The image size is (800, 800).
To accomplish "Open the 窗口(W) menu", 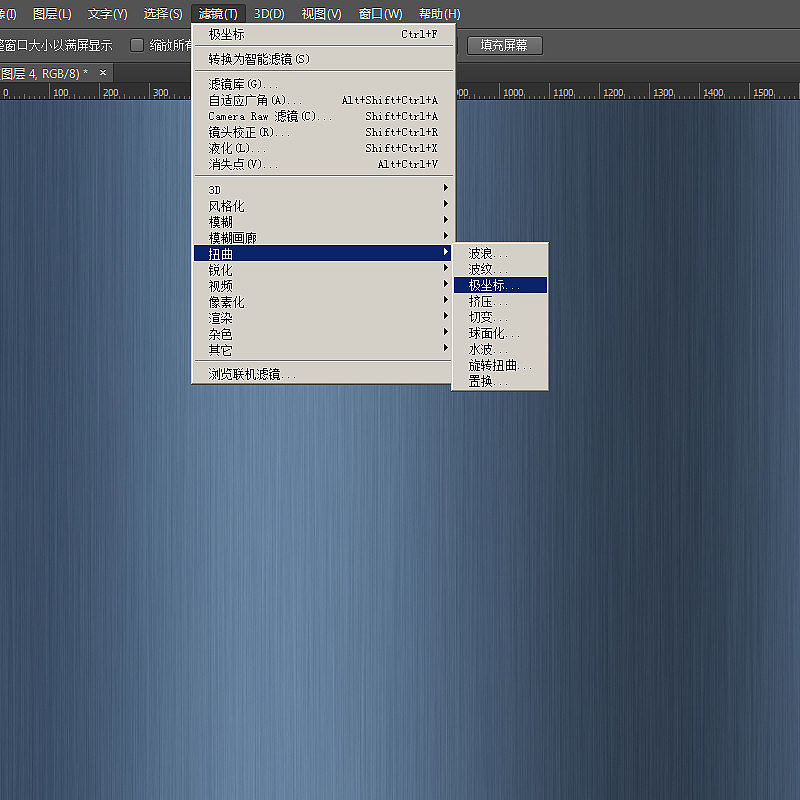I will 381,14.
